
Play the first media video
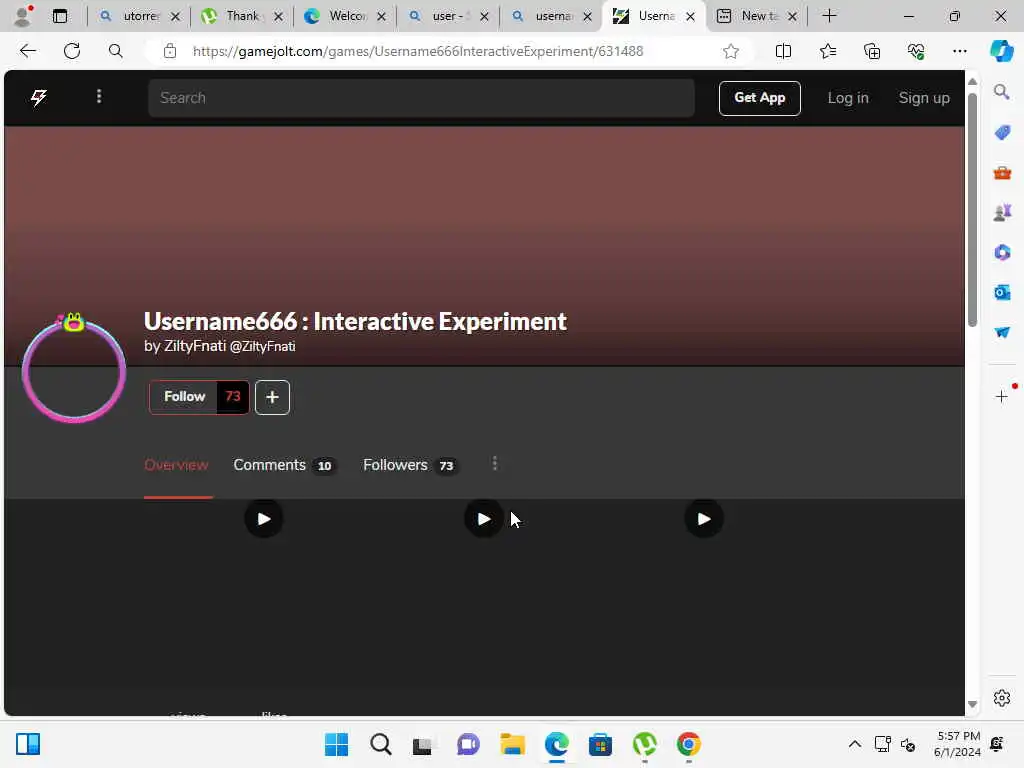[x=264, y=519]
